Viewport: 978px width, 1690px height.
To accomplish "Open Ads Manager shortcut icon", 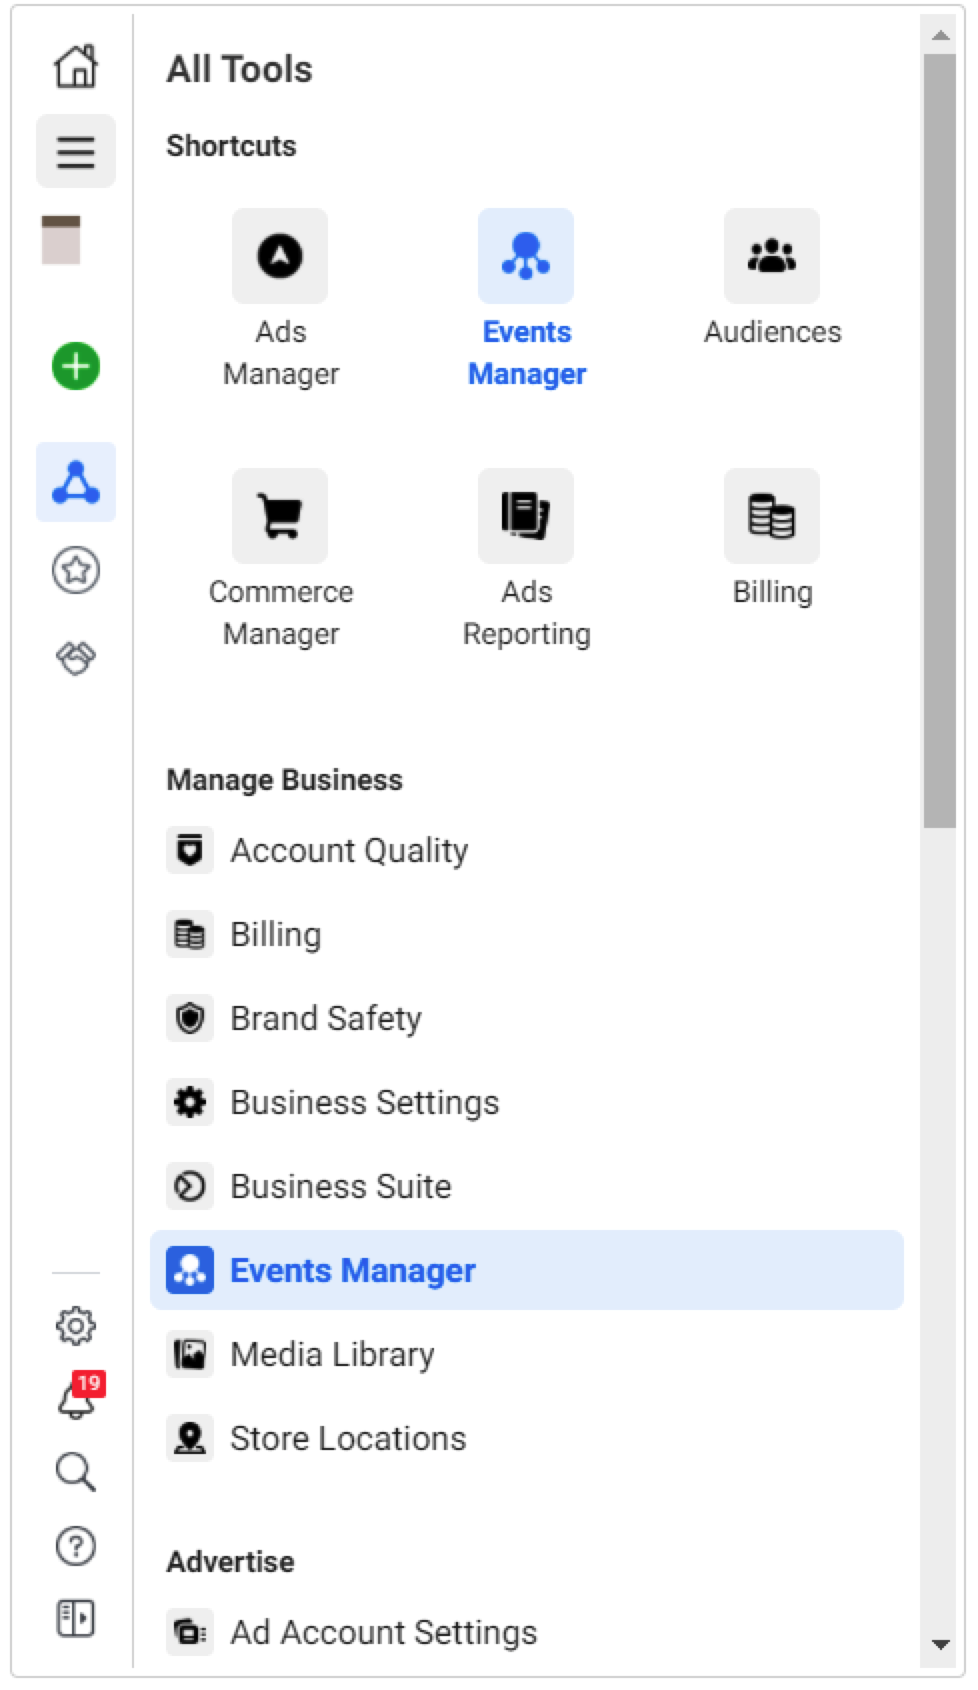I will [x=280, y=256].
